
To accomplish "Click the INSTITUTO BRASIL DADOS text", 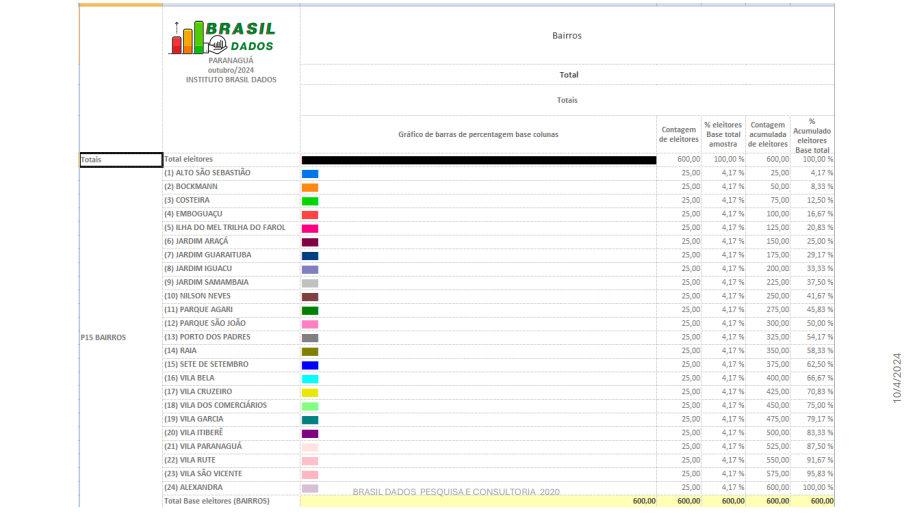I will pos(231,80).
